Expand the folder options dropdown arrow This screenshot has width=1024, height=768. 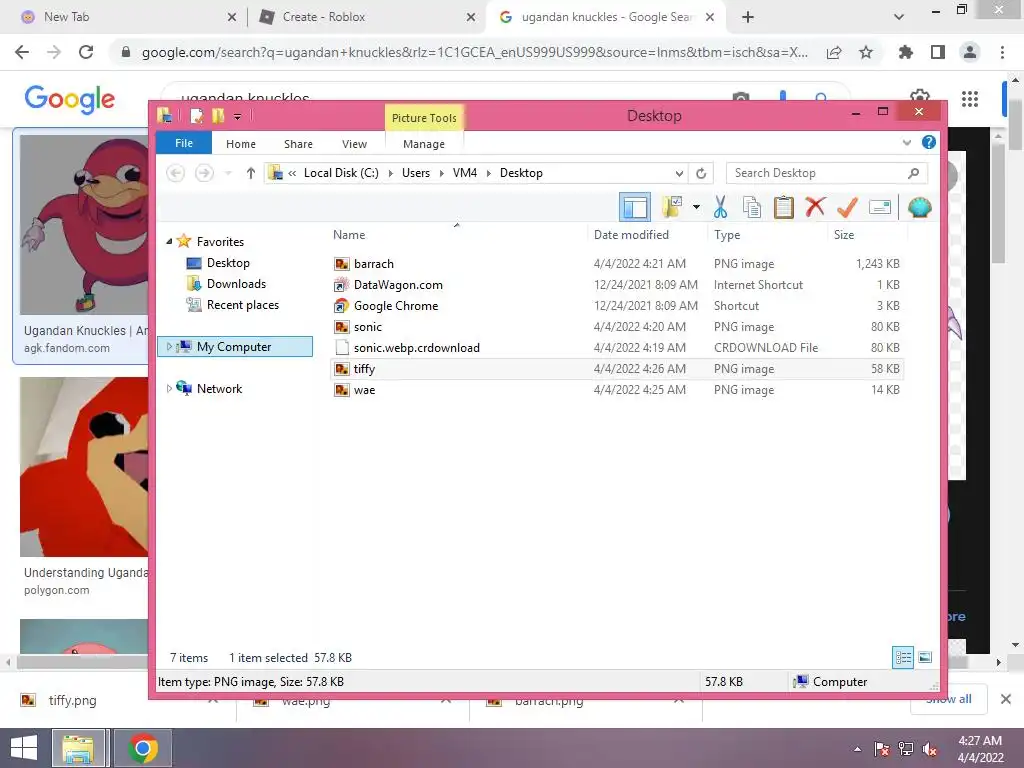[696, 208]
